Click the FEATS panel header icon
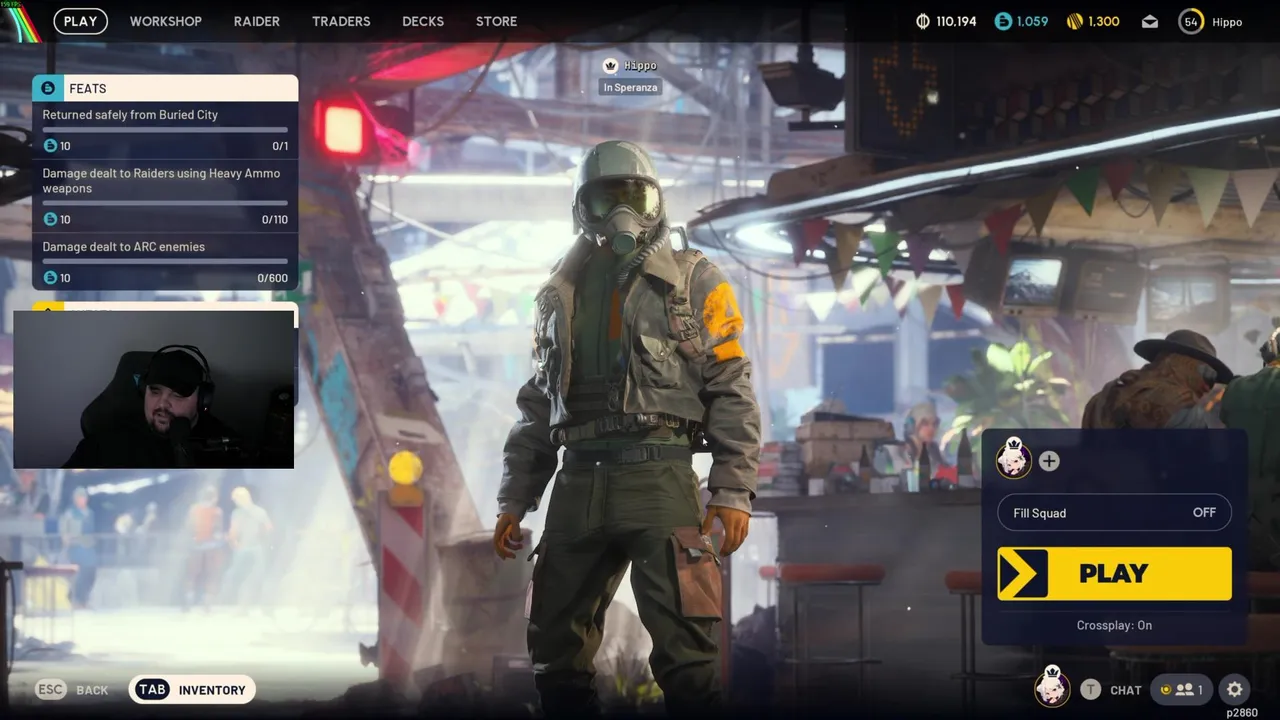 point(48,88)
